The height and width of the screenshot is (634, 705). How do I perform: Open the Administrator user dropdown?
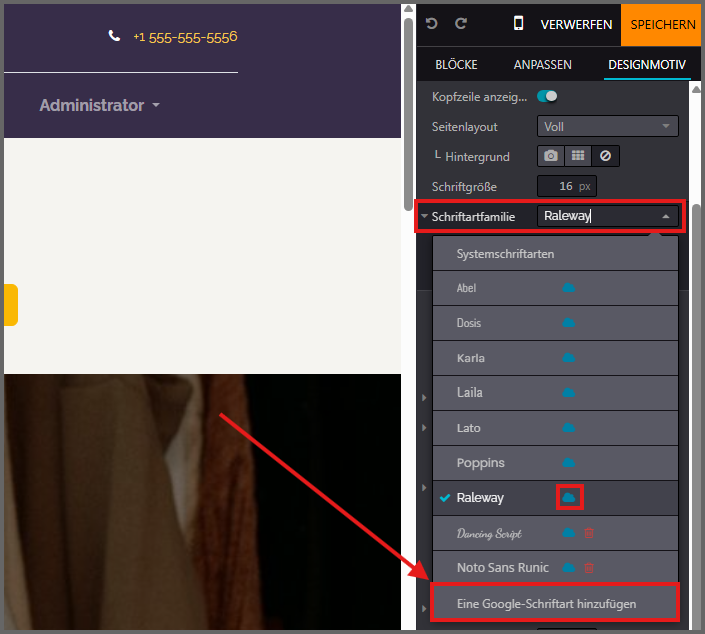click(99, 105)
